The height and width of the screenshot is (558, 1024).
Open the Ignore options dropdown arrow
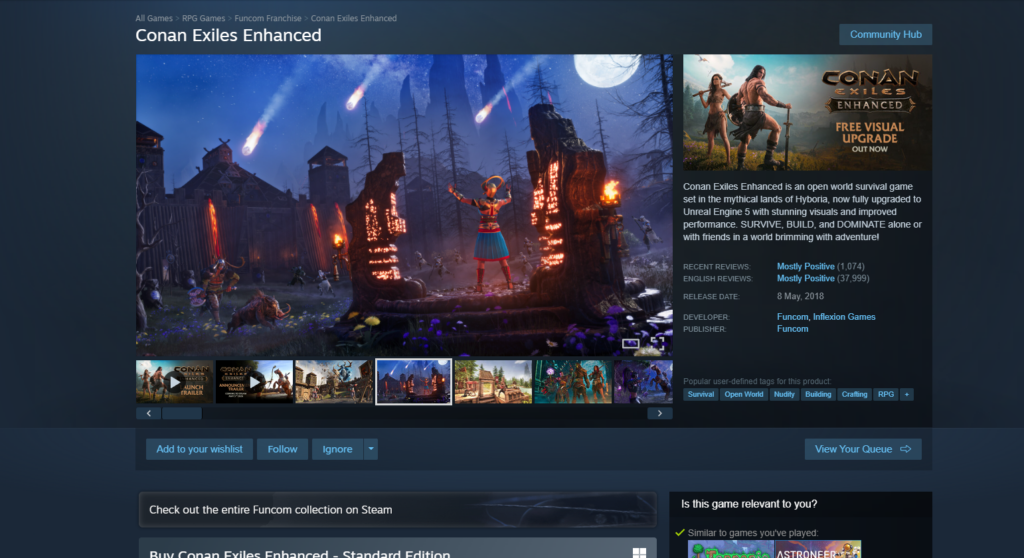pyautogui.click(x=370, y=449)
